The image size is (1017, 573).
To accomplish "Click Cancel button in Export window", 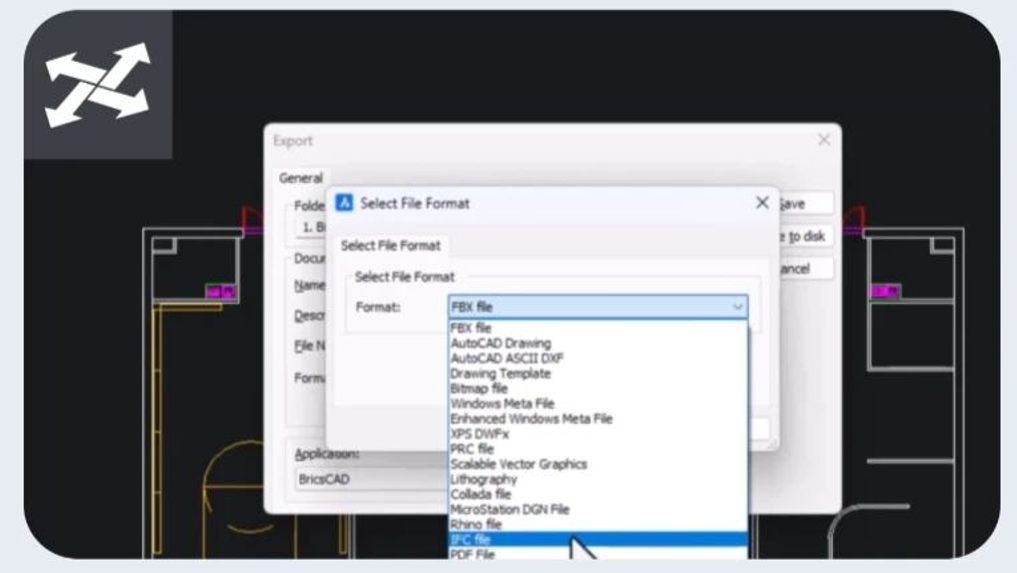I will (x=804, y=269).
